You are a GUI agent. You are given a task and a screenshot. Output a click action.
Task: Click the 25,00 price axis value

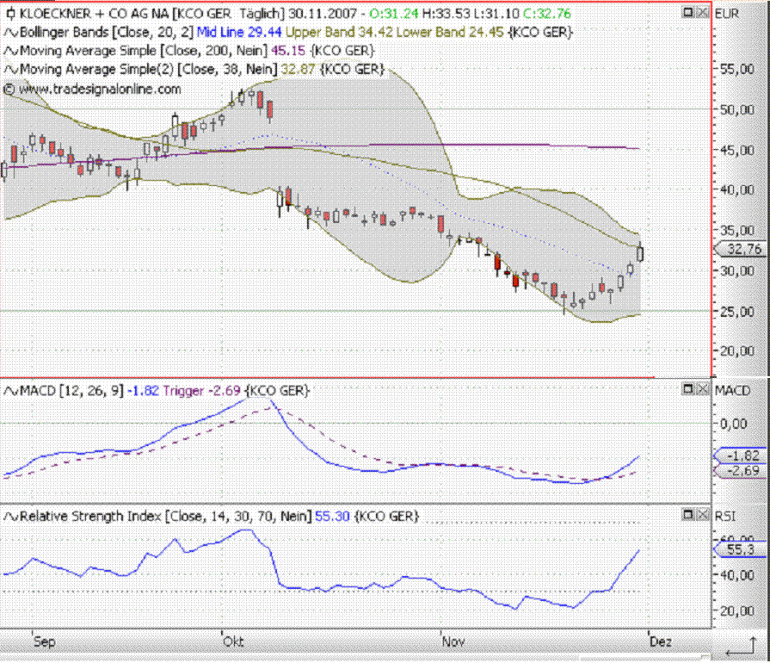pyautogui.click(x=737, y=311)
